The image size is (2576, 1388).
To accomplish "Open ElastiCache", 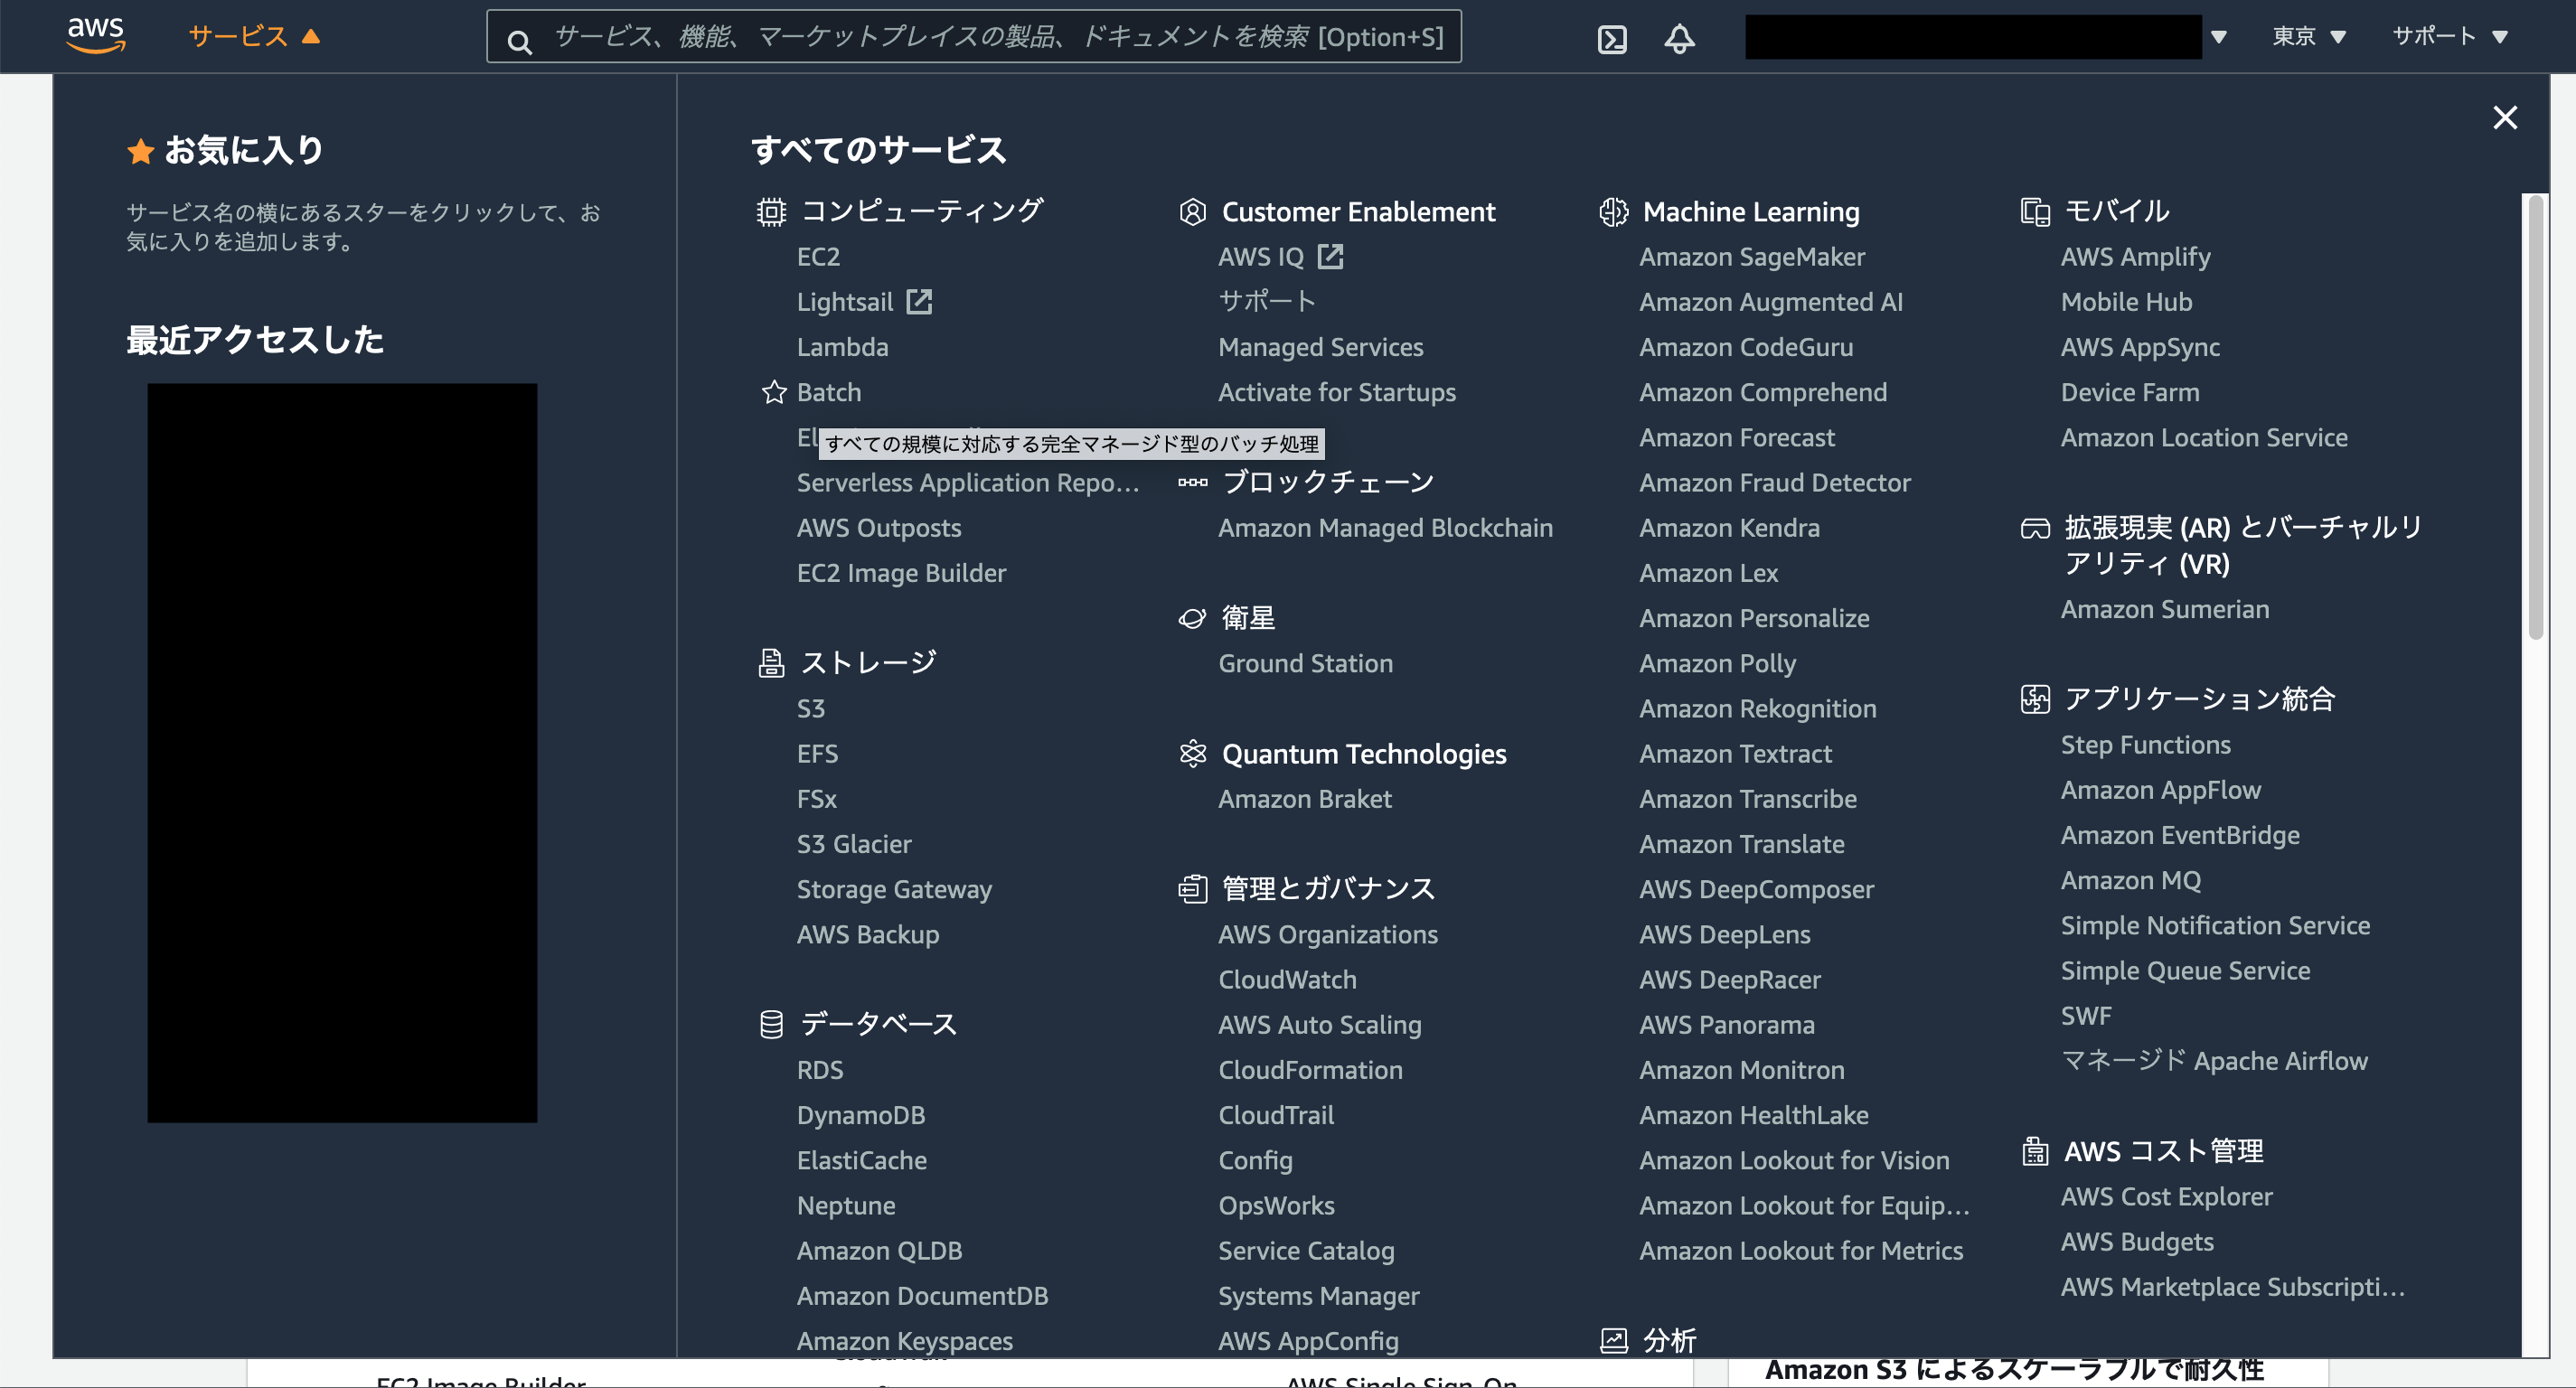I will 861,1160.
